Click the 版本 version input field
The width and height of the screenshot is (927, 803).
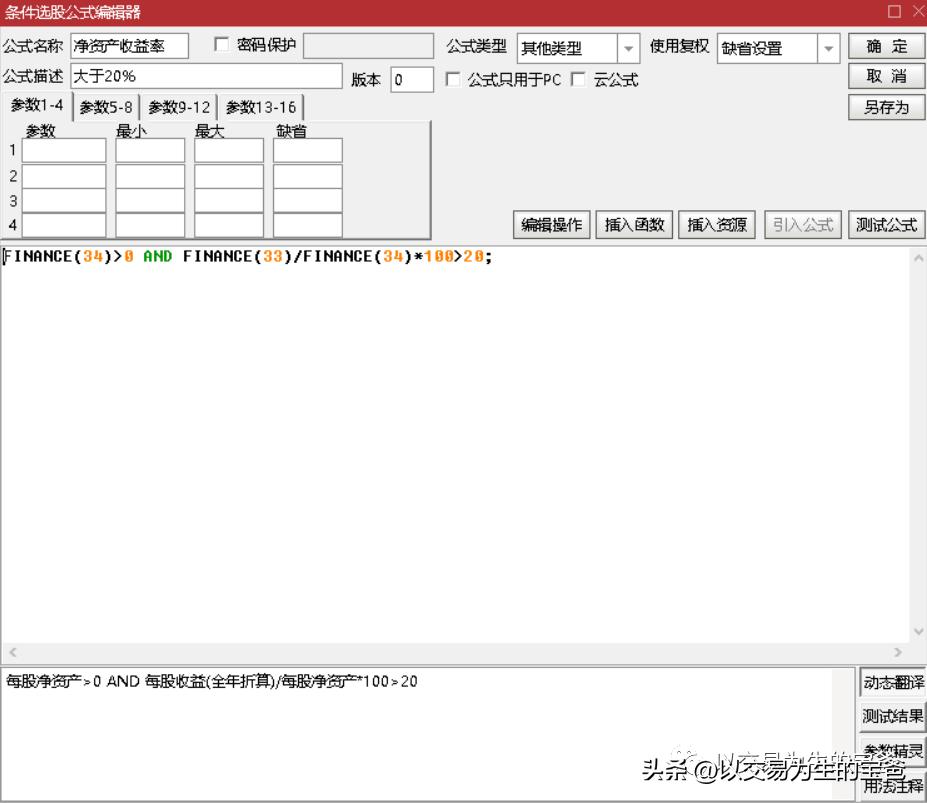click(x=412, y=80)
